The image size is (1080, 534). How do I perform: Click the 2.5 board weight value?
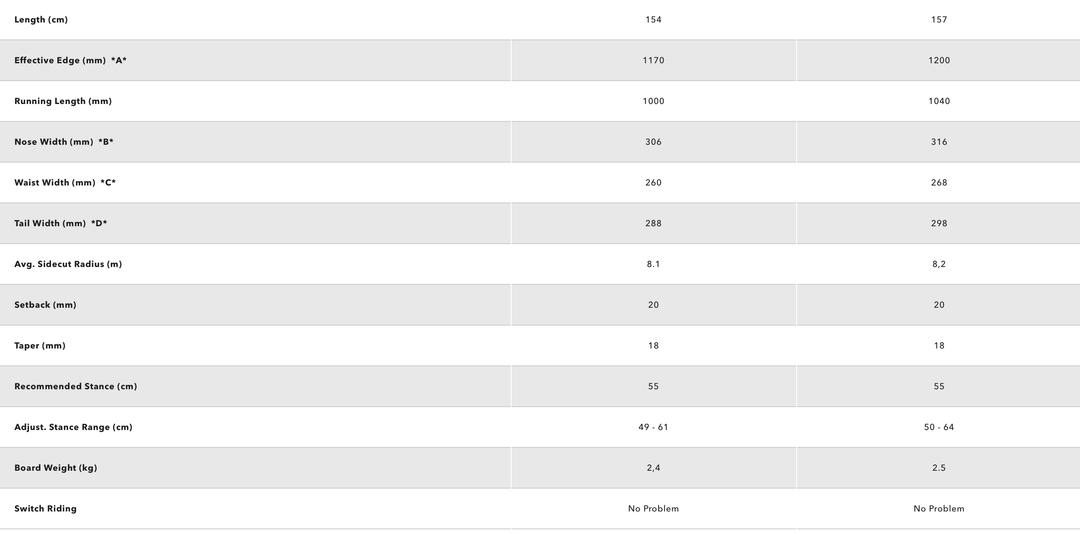939,468
